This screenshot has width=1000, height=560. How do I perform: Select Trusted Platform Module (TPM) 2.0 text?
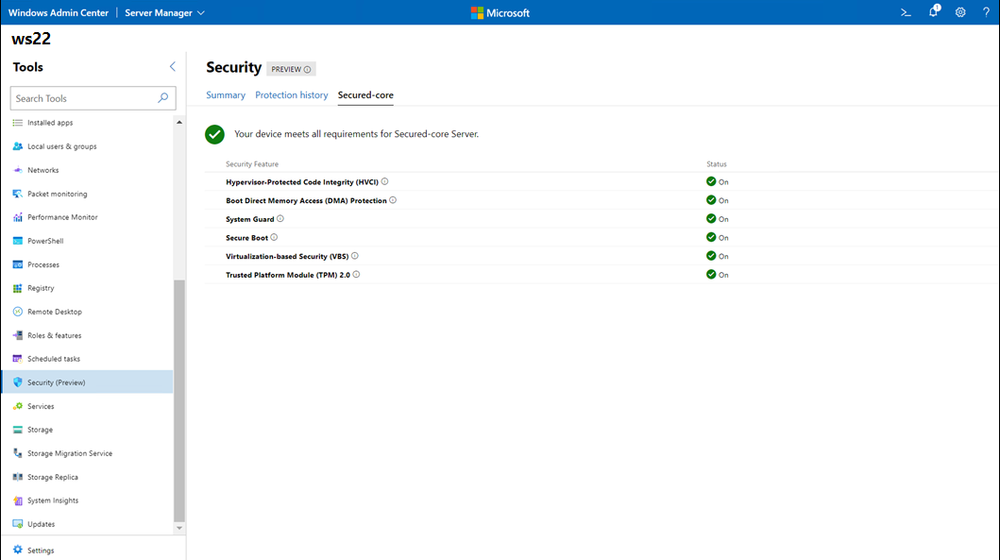pos(288,275)
